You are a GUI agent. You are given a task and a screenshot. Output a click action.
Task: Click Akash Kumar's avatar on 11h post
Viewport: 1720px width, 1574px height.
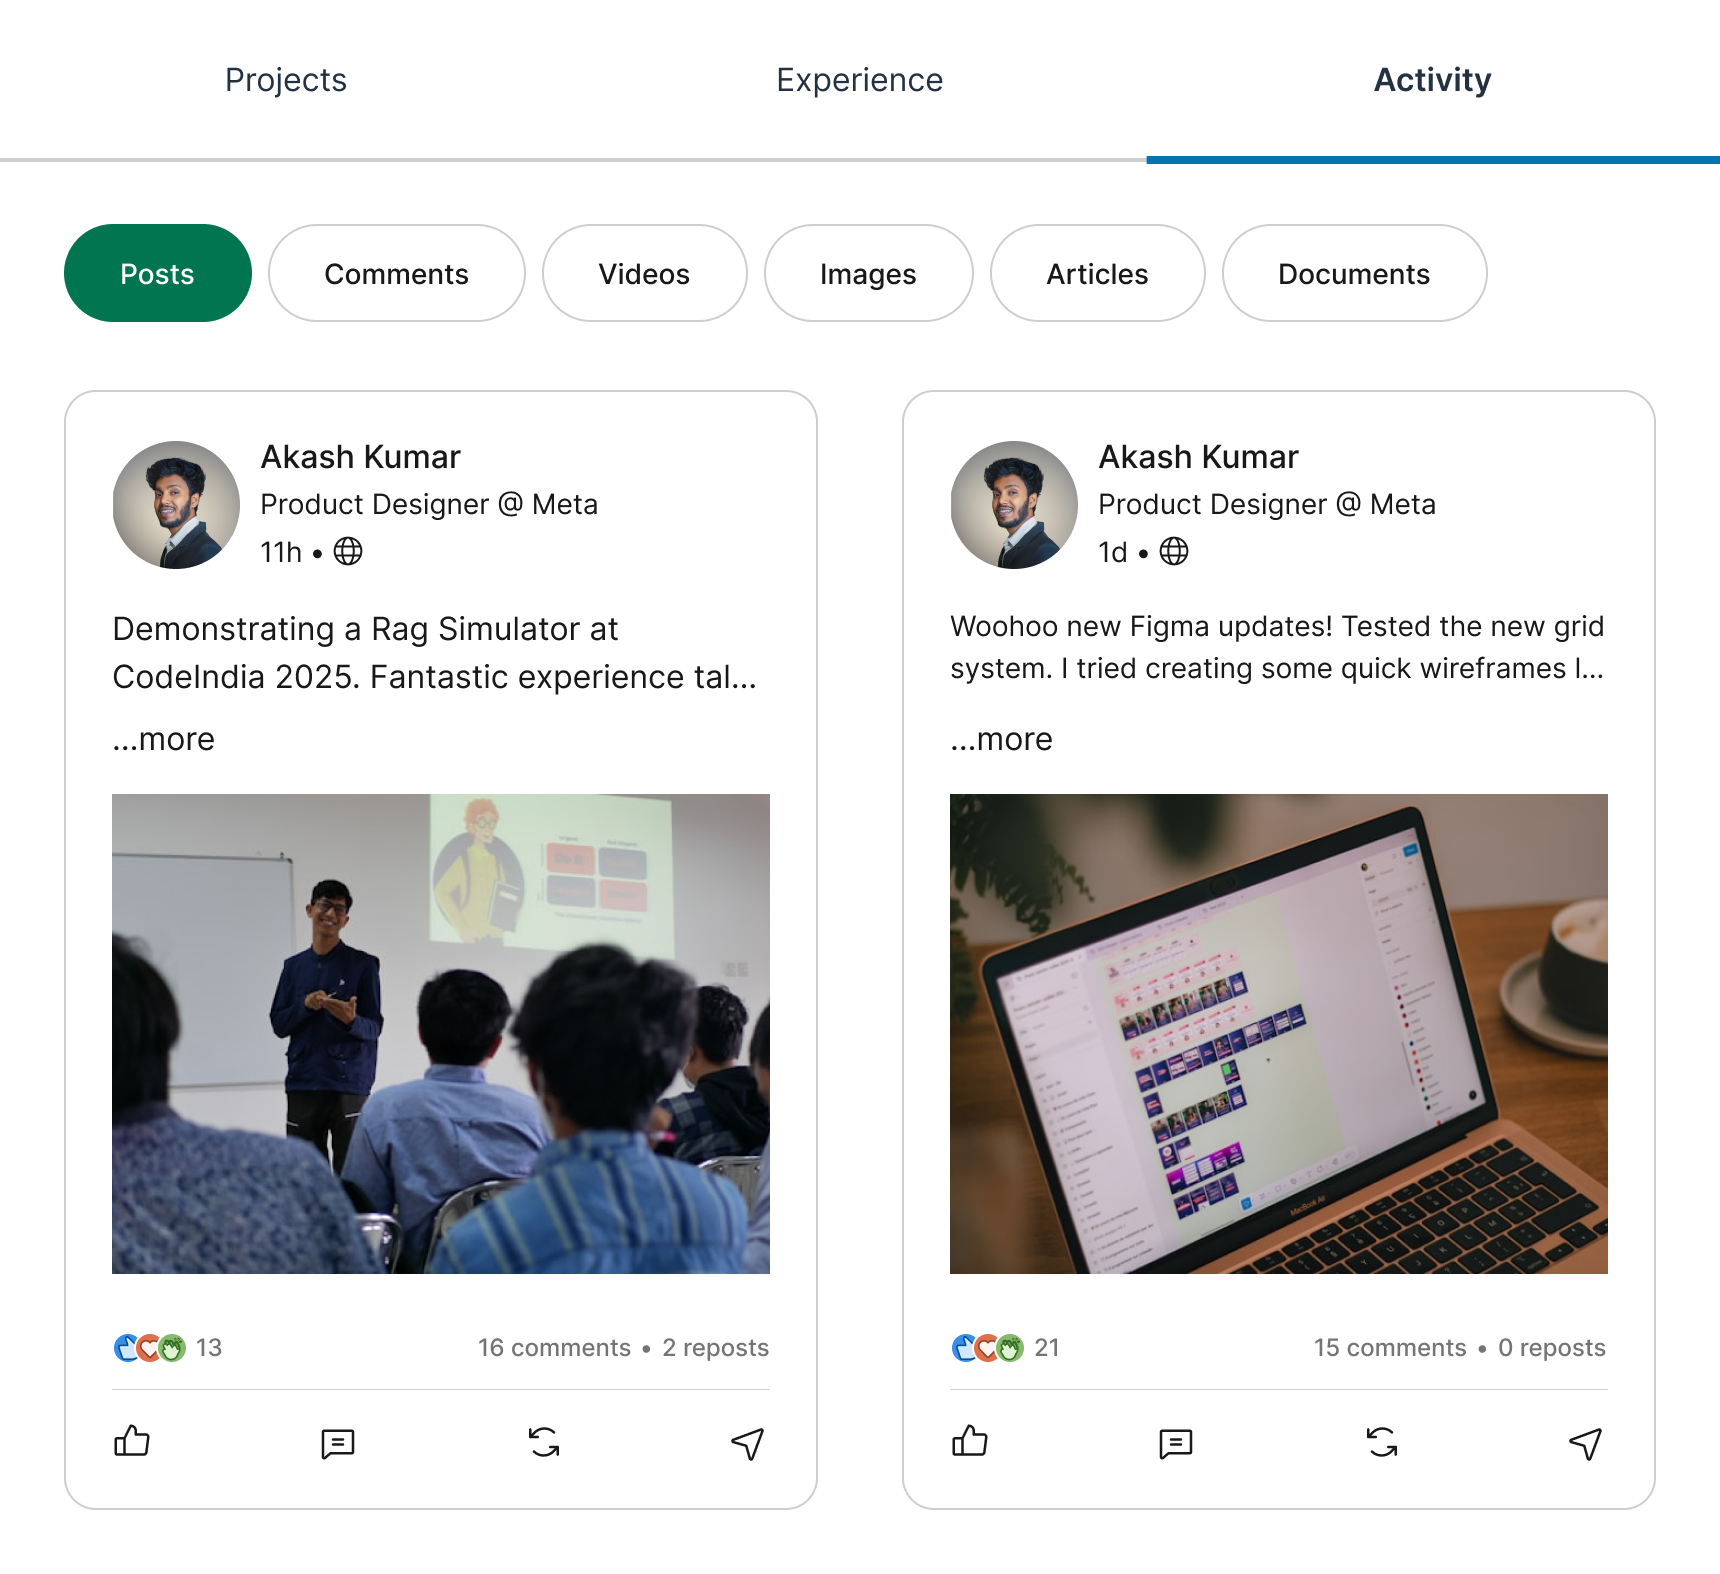[x=176, y=505]
